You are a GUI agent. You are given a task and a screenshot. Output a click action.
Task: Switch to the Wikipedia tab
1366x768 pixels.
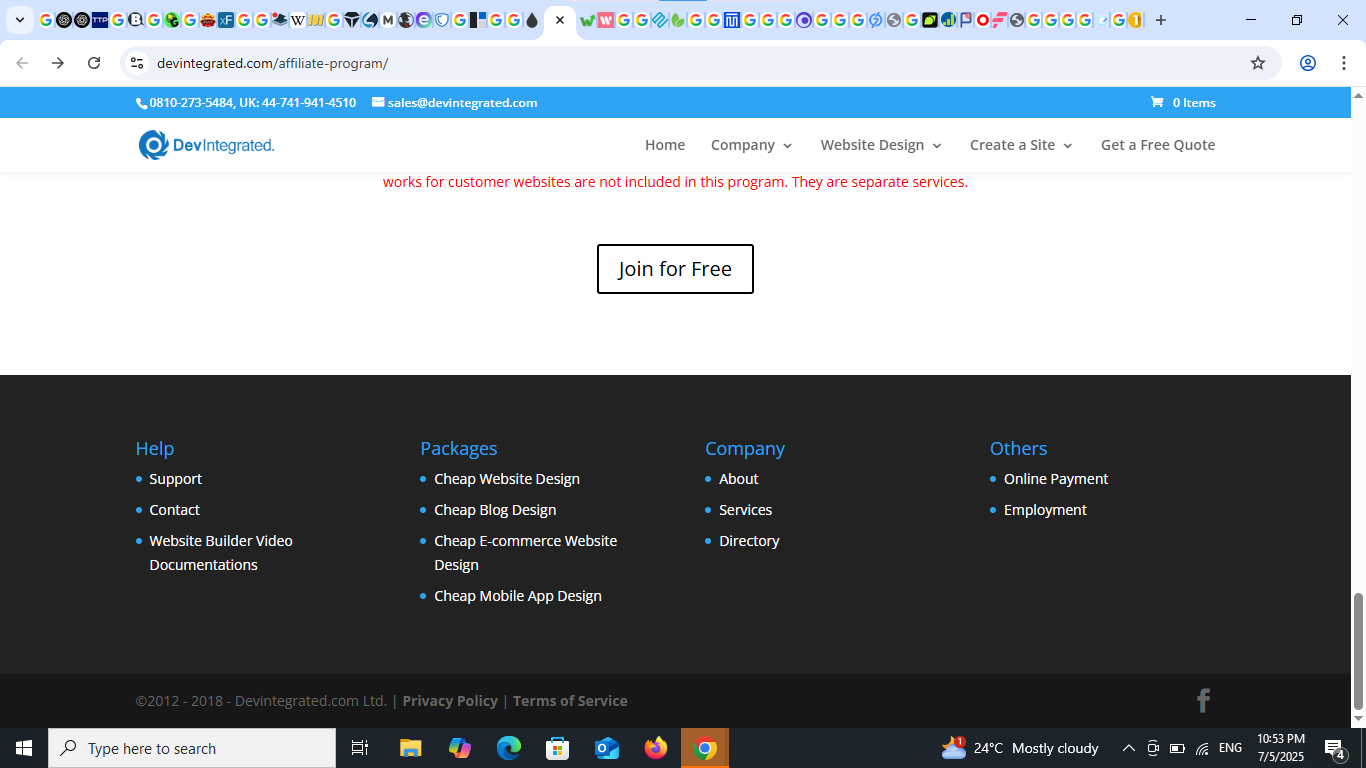tap(297, 20)
